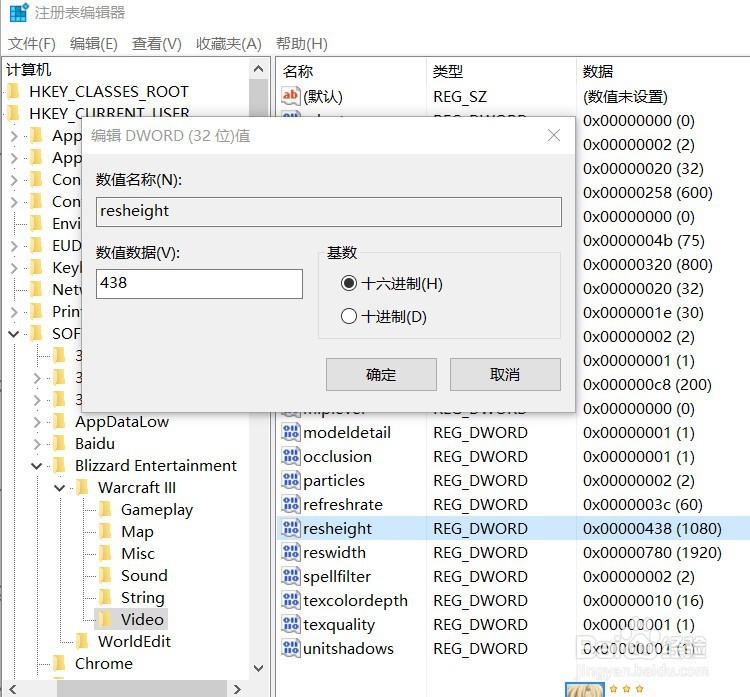Collapse the SOF... software tree node

(13, 333)
